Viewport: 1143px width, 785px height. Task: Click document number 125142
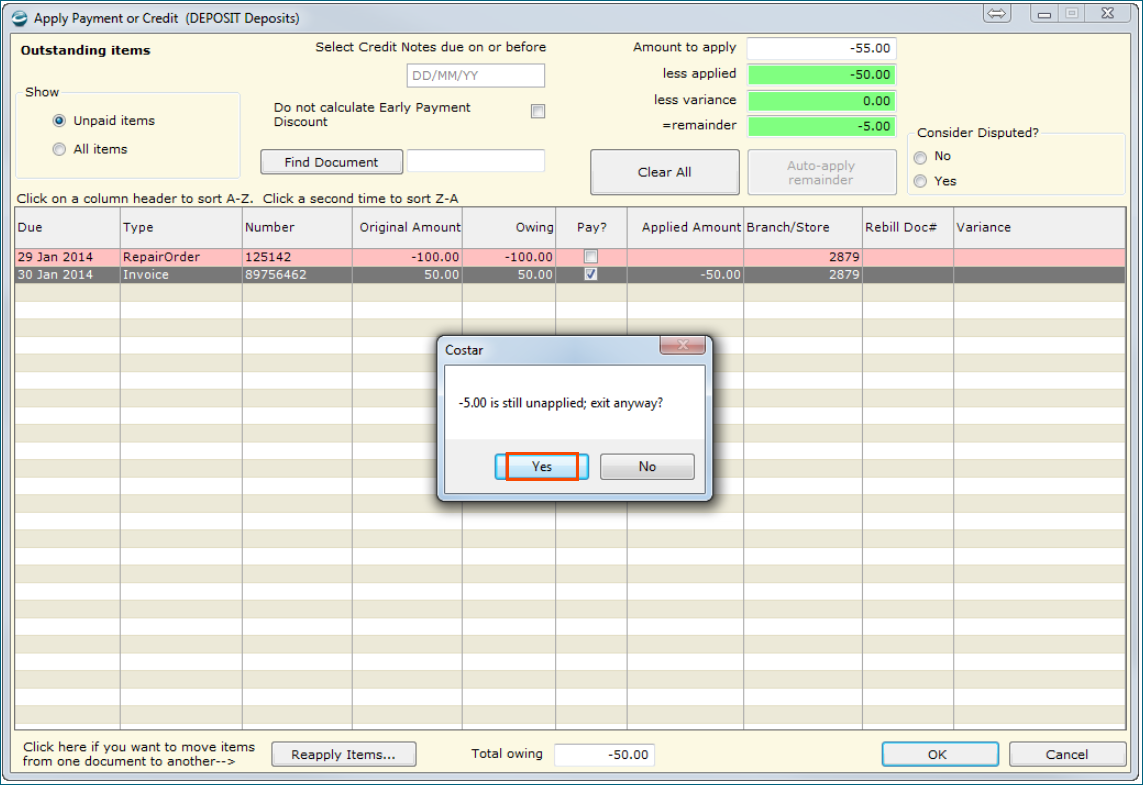click(x=297, y=257)
